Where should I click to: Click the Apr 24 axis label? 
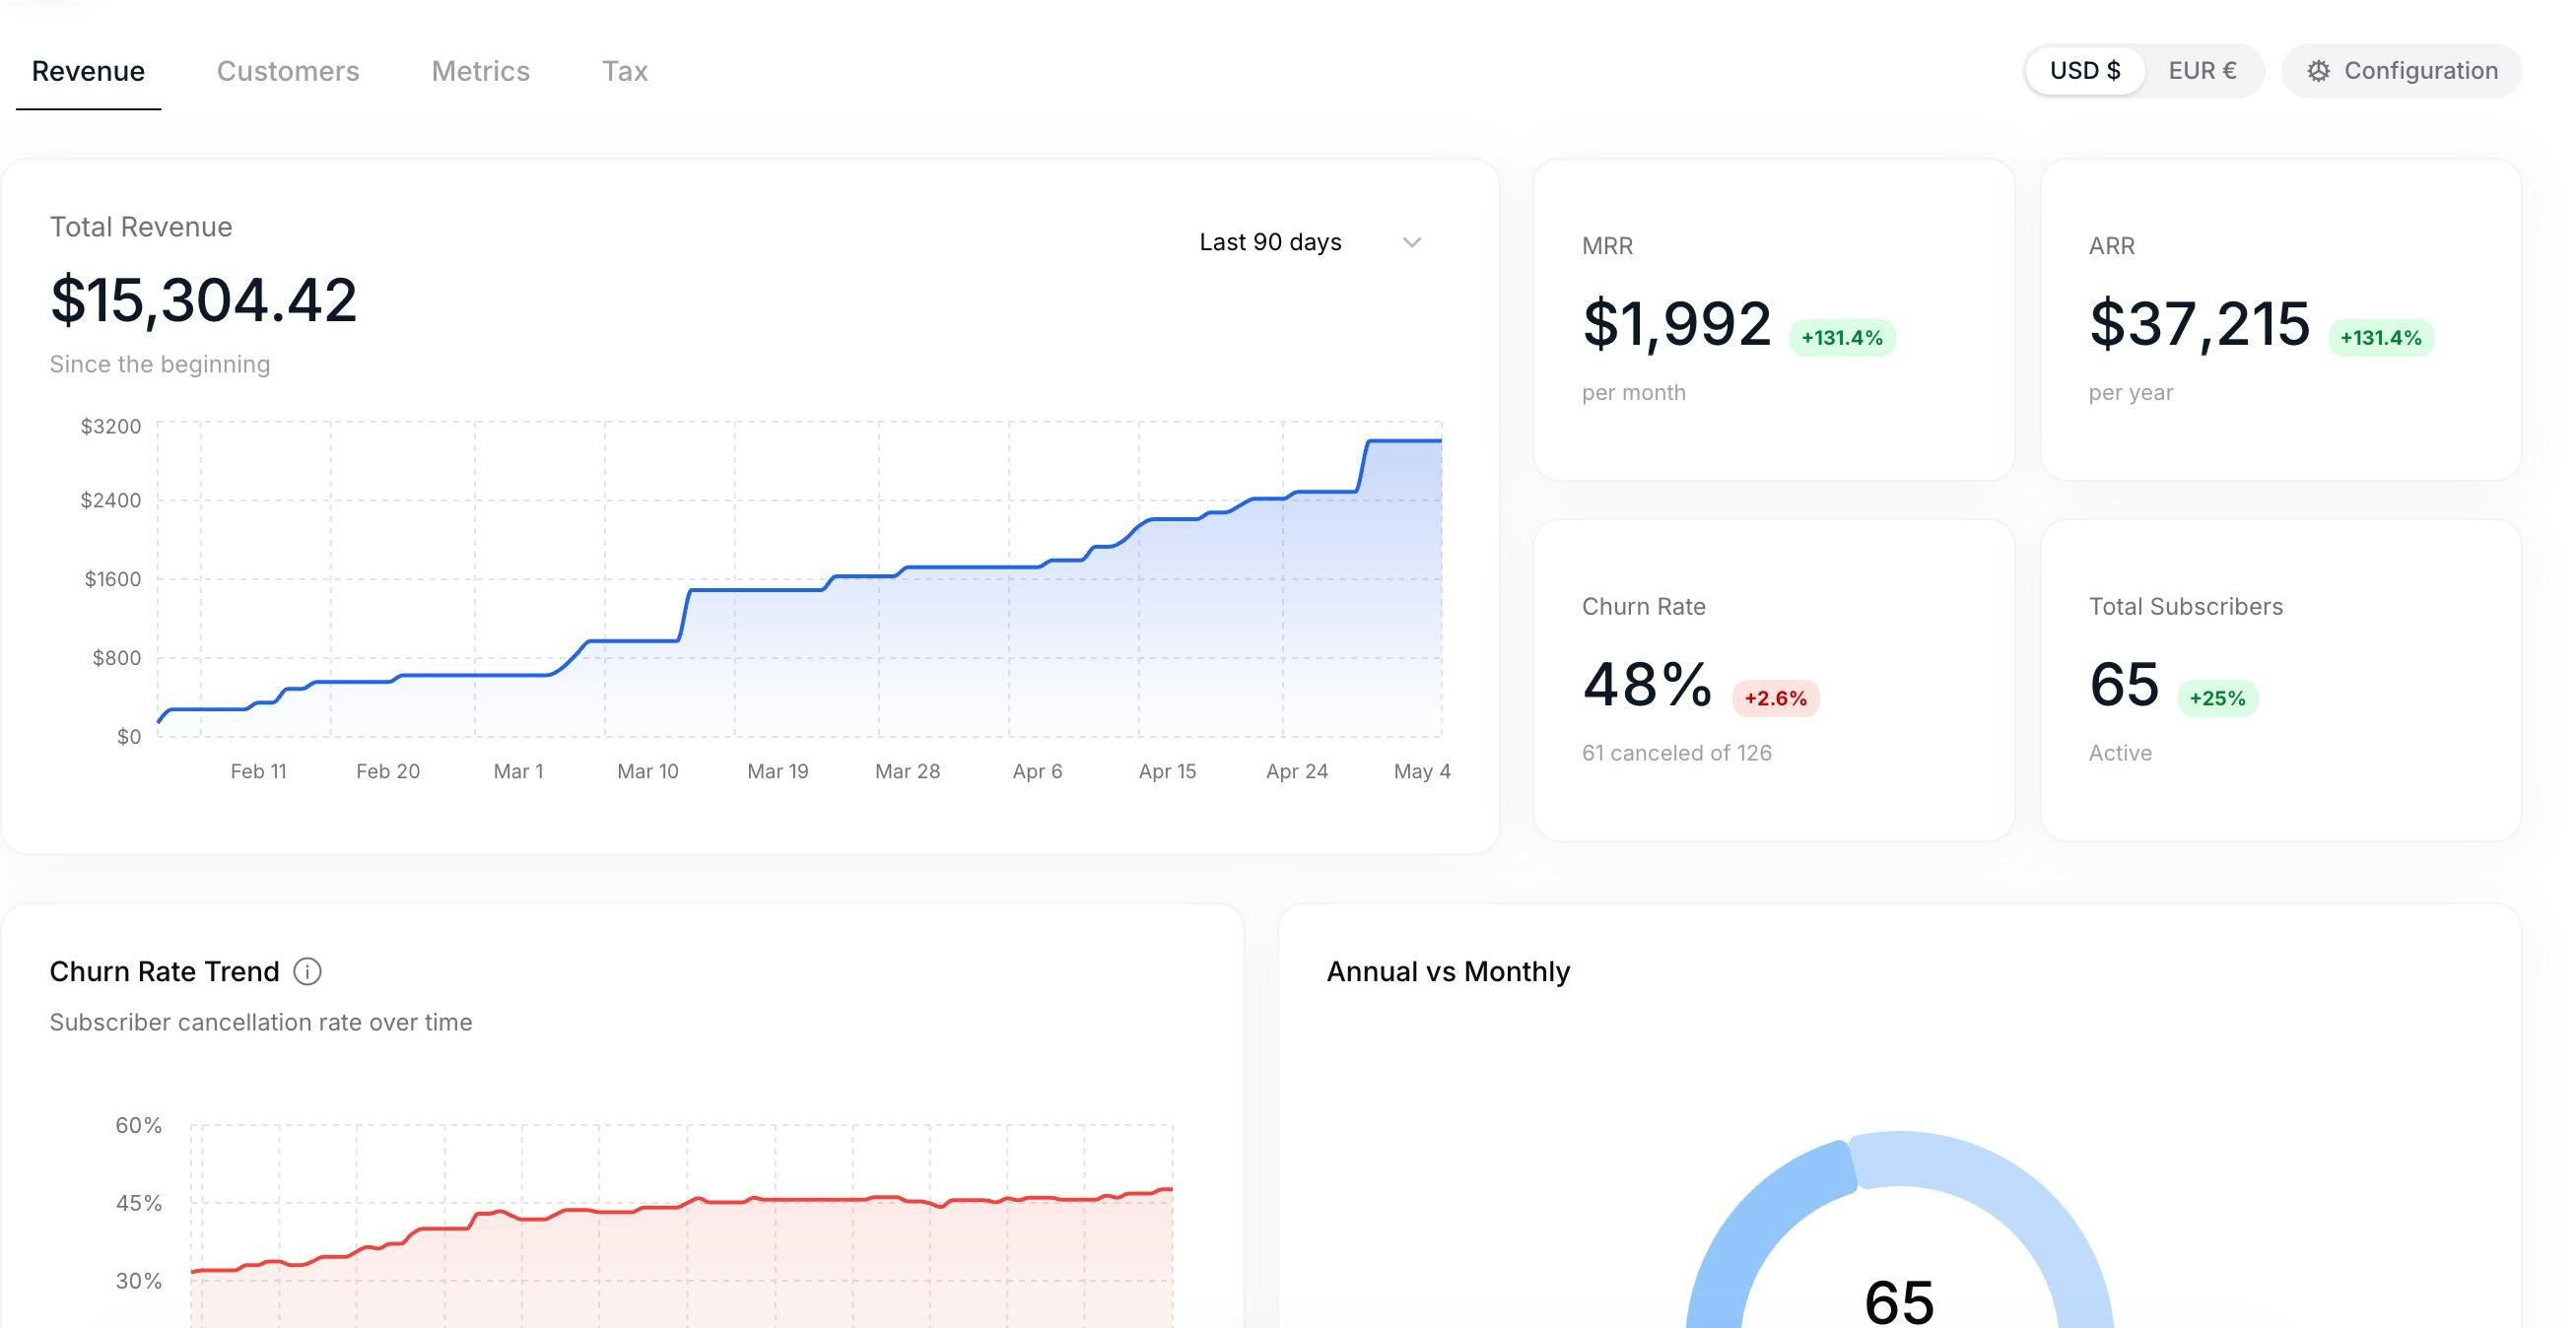coord(1297,771)
